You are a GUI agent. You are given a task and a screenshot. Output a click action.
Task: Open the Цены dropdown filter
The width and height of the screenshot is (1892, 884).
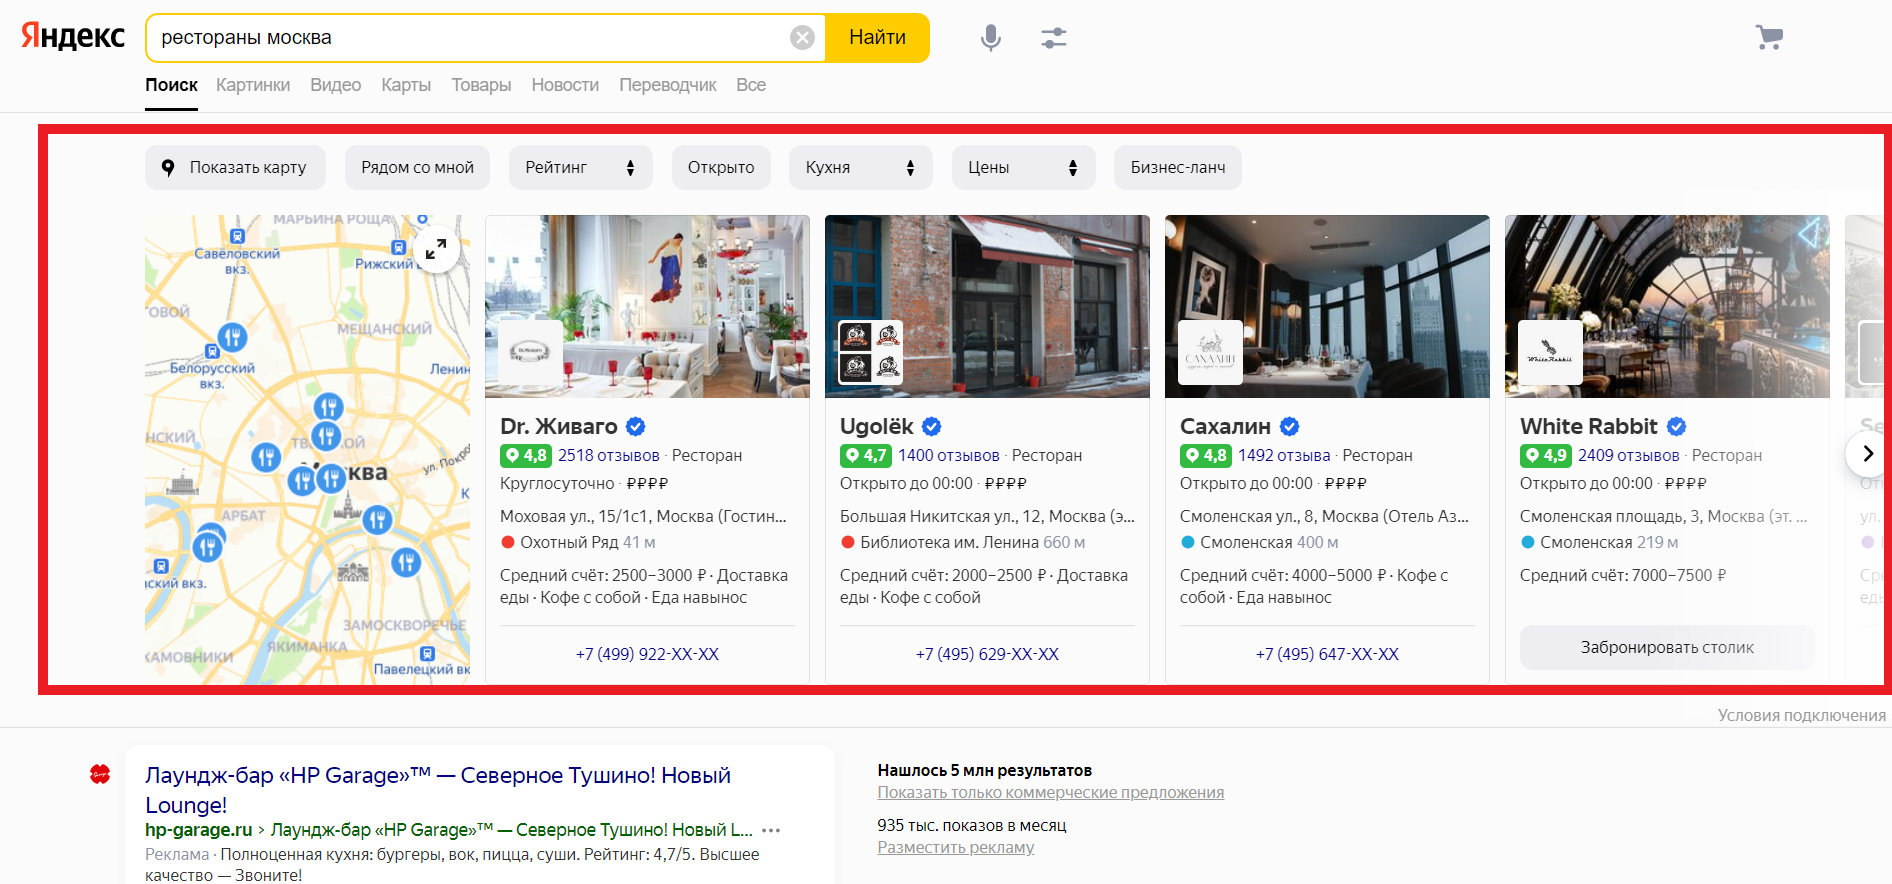(1023, 168)
